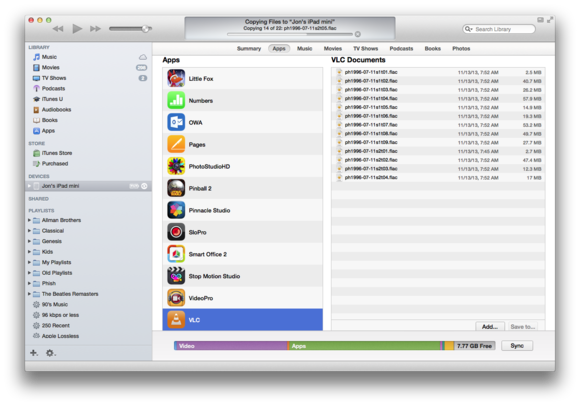
Task: Select the VLC app
Action: pos(242,320)
